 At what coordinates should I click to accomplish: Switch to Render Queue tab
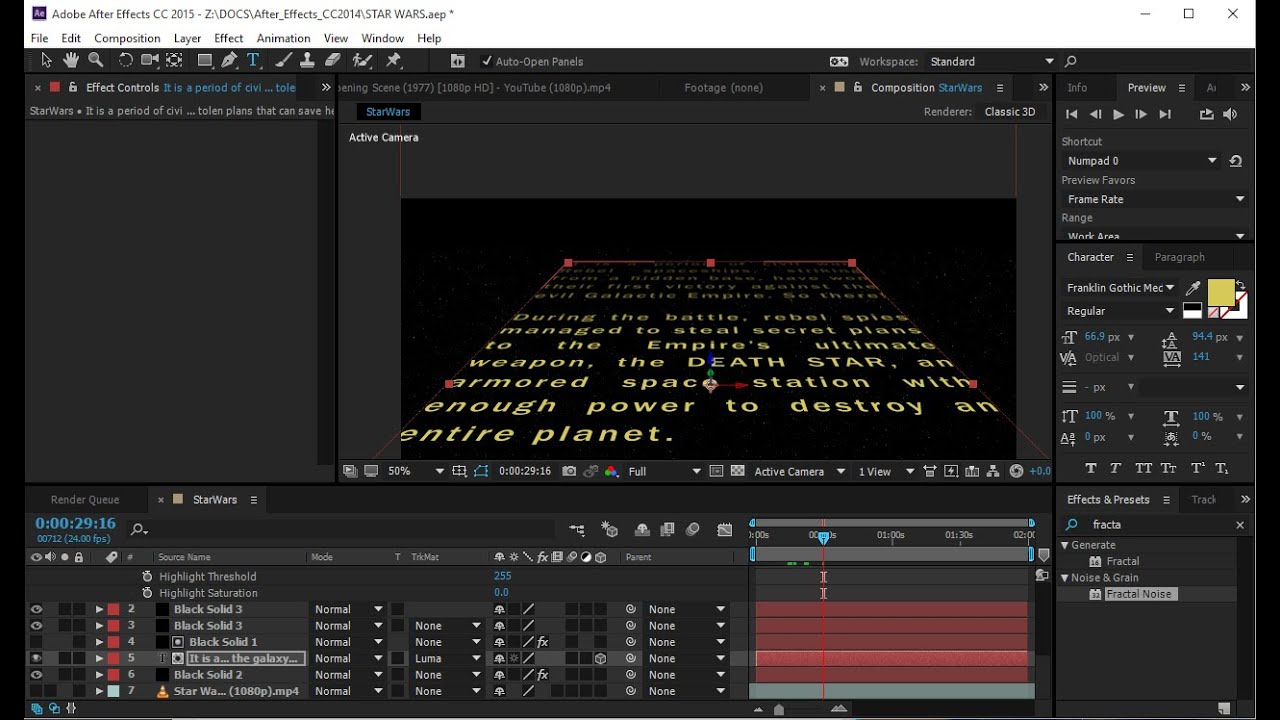point(85,499)
